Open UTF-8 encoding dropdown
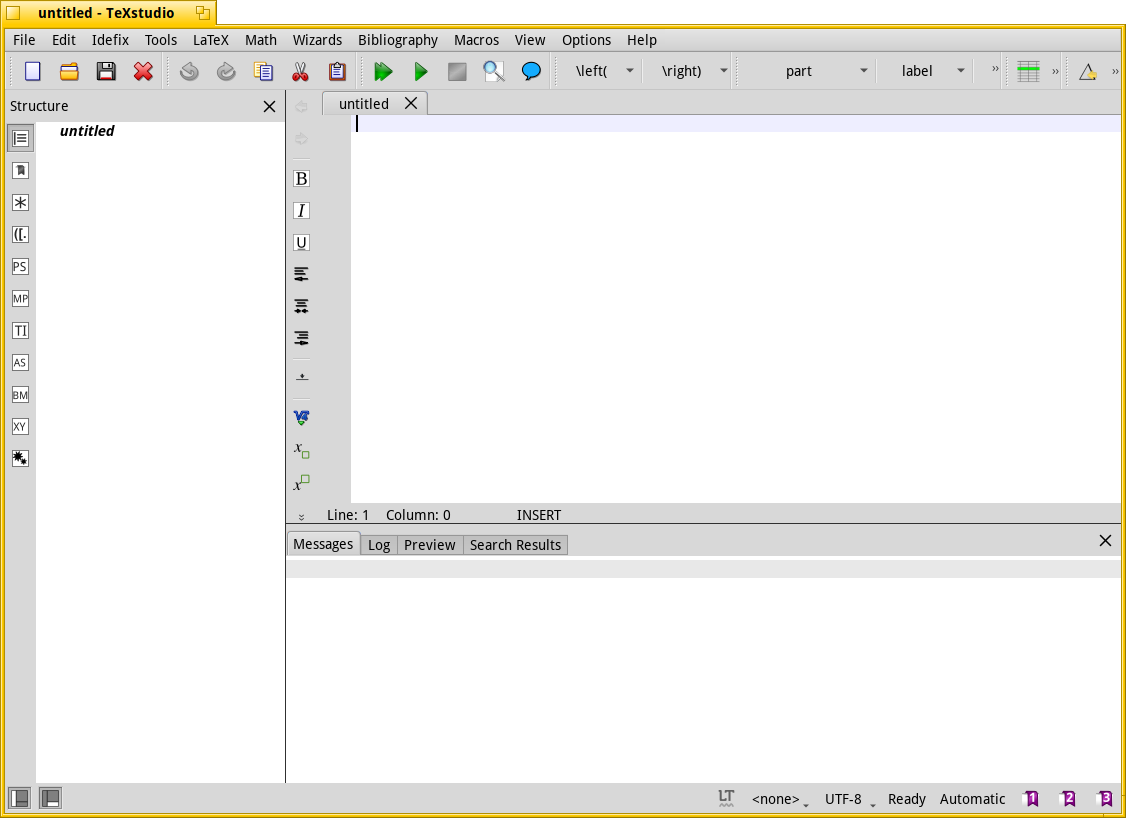 coord(850,799)
